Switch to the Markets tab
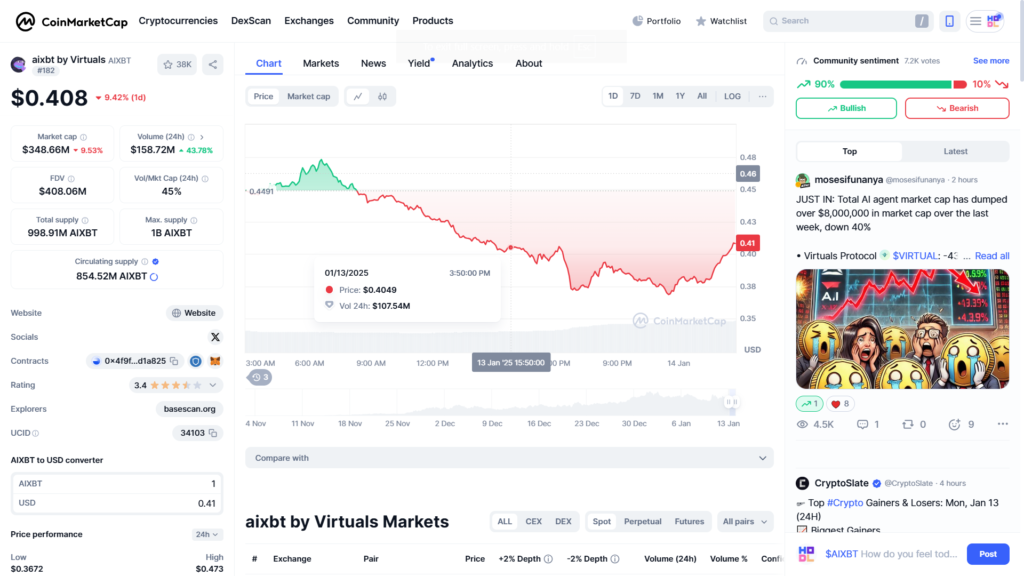 pos(320,63)
